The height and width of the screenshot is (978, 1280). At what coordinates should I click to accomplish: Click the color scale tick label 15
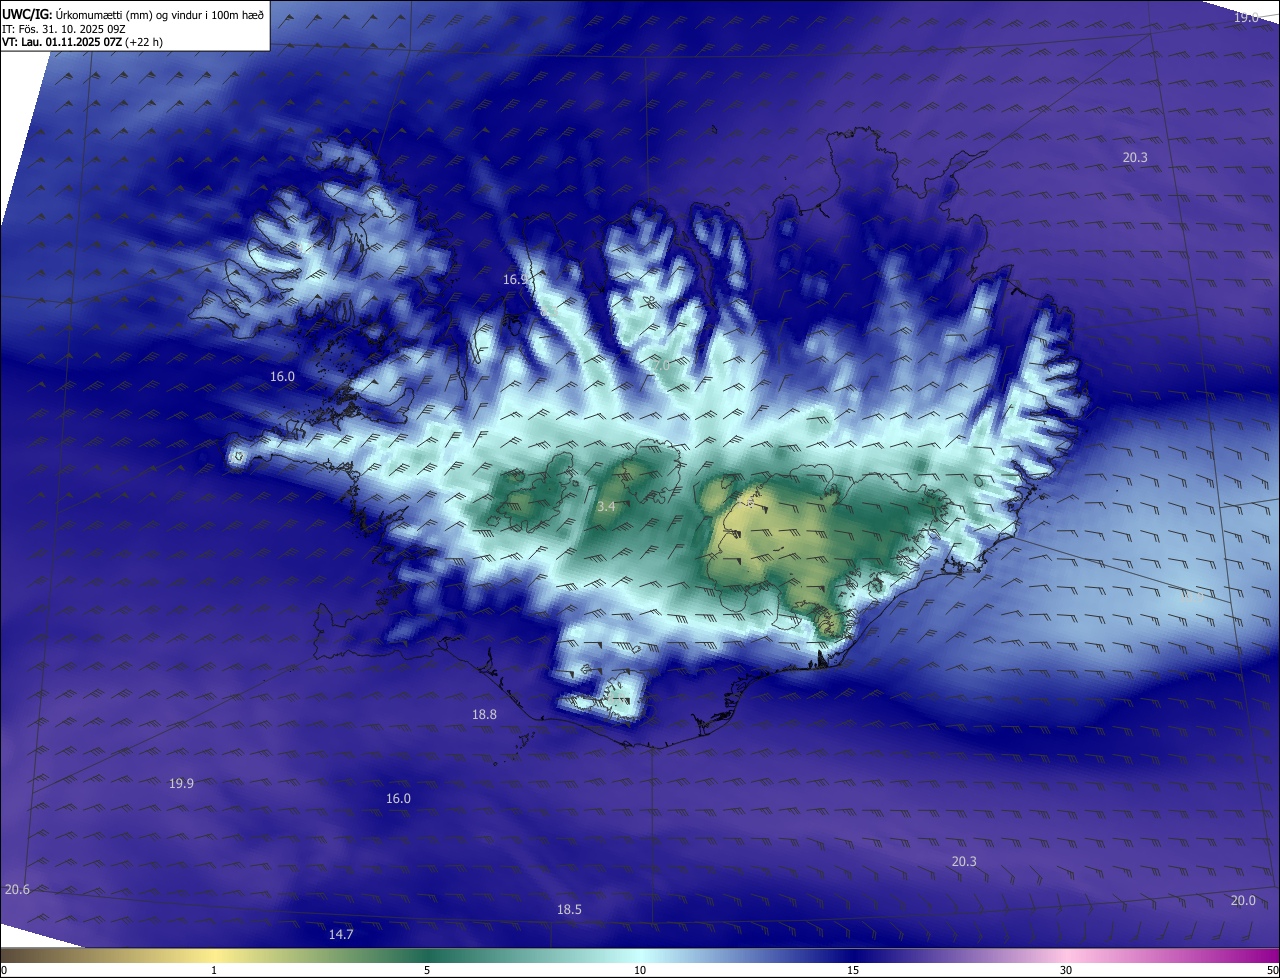[853, 970]
